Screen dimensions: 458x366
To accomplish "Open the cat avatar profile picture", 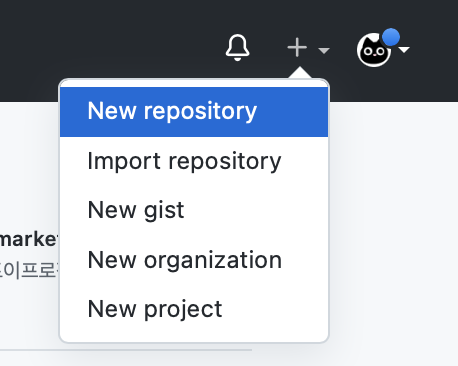I will pyautogui.click(x=374, y=50).
